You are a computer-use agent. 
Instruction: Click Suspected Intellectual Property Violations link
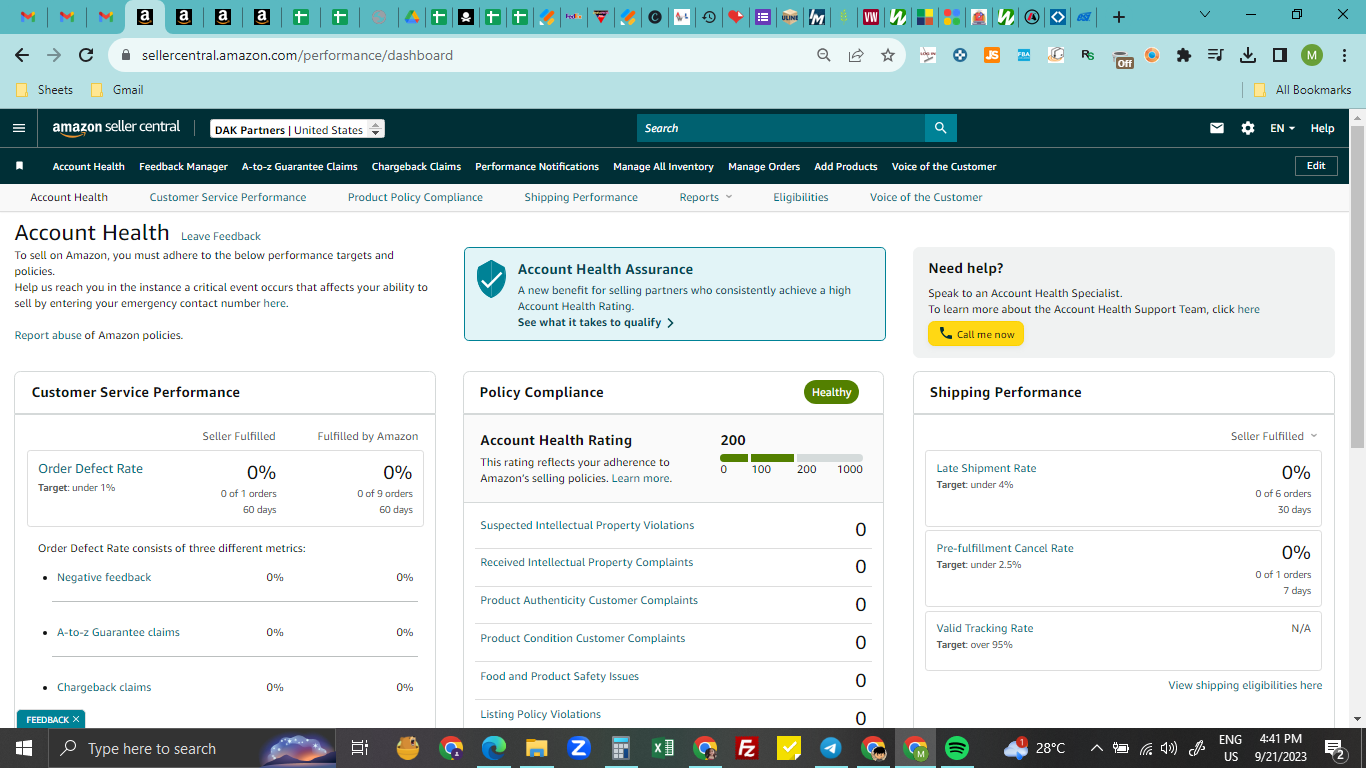coord(587,525)
